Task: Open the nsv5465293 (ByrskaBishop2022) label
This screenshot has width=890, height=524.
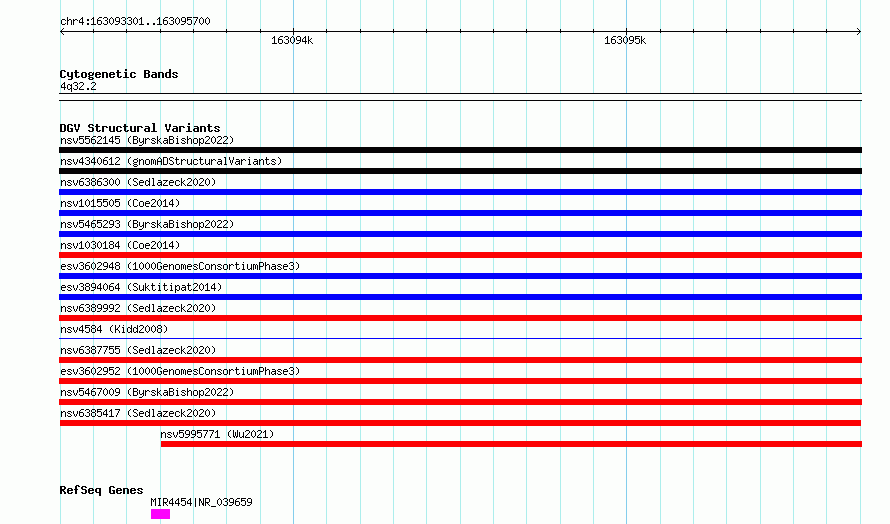Action: (x=147, y=224)
